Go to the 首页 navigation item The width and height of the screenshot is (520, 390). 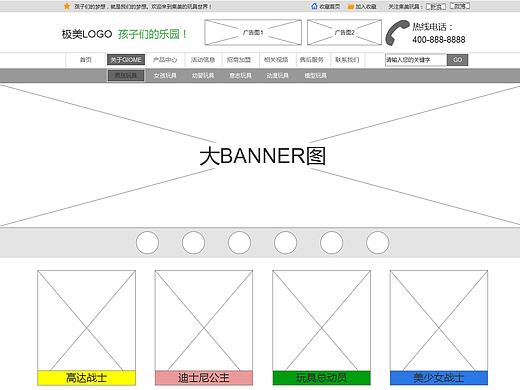pos(86,60)
